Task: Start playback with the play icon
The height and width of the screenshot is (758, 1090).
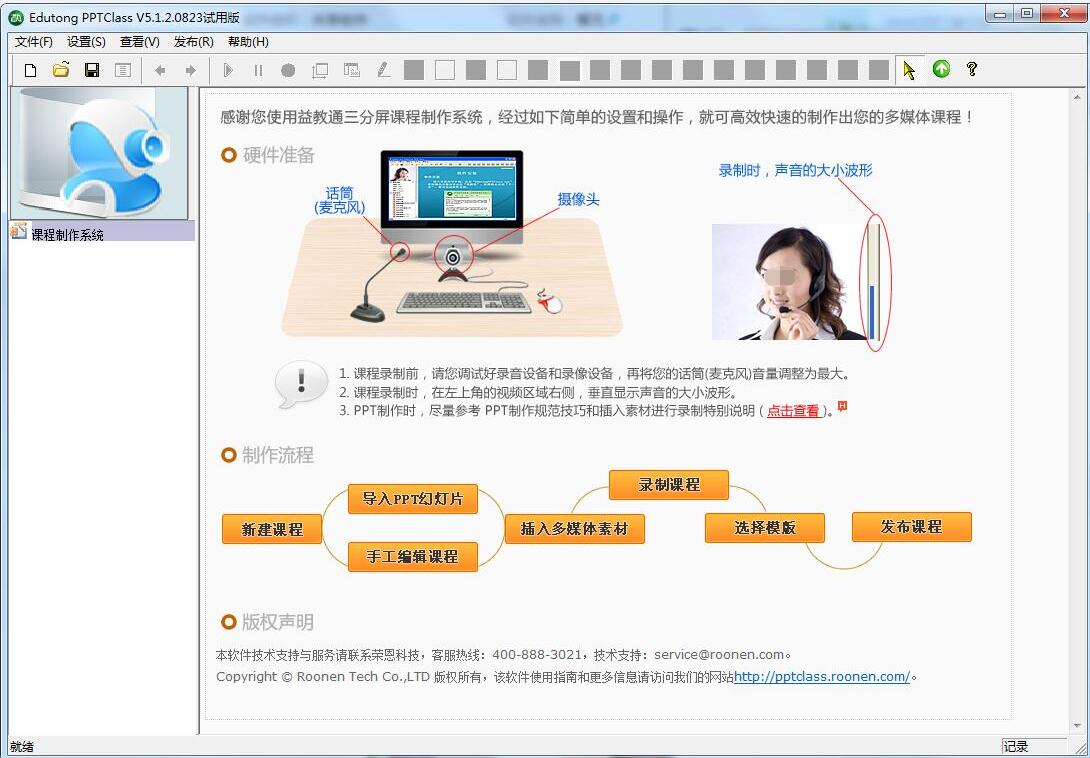Action: point(228,70)
